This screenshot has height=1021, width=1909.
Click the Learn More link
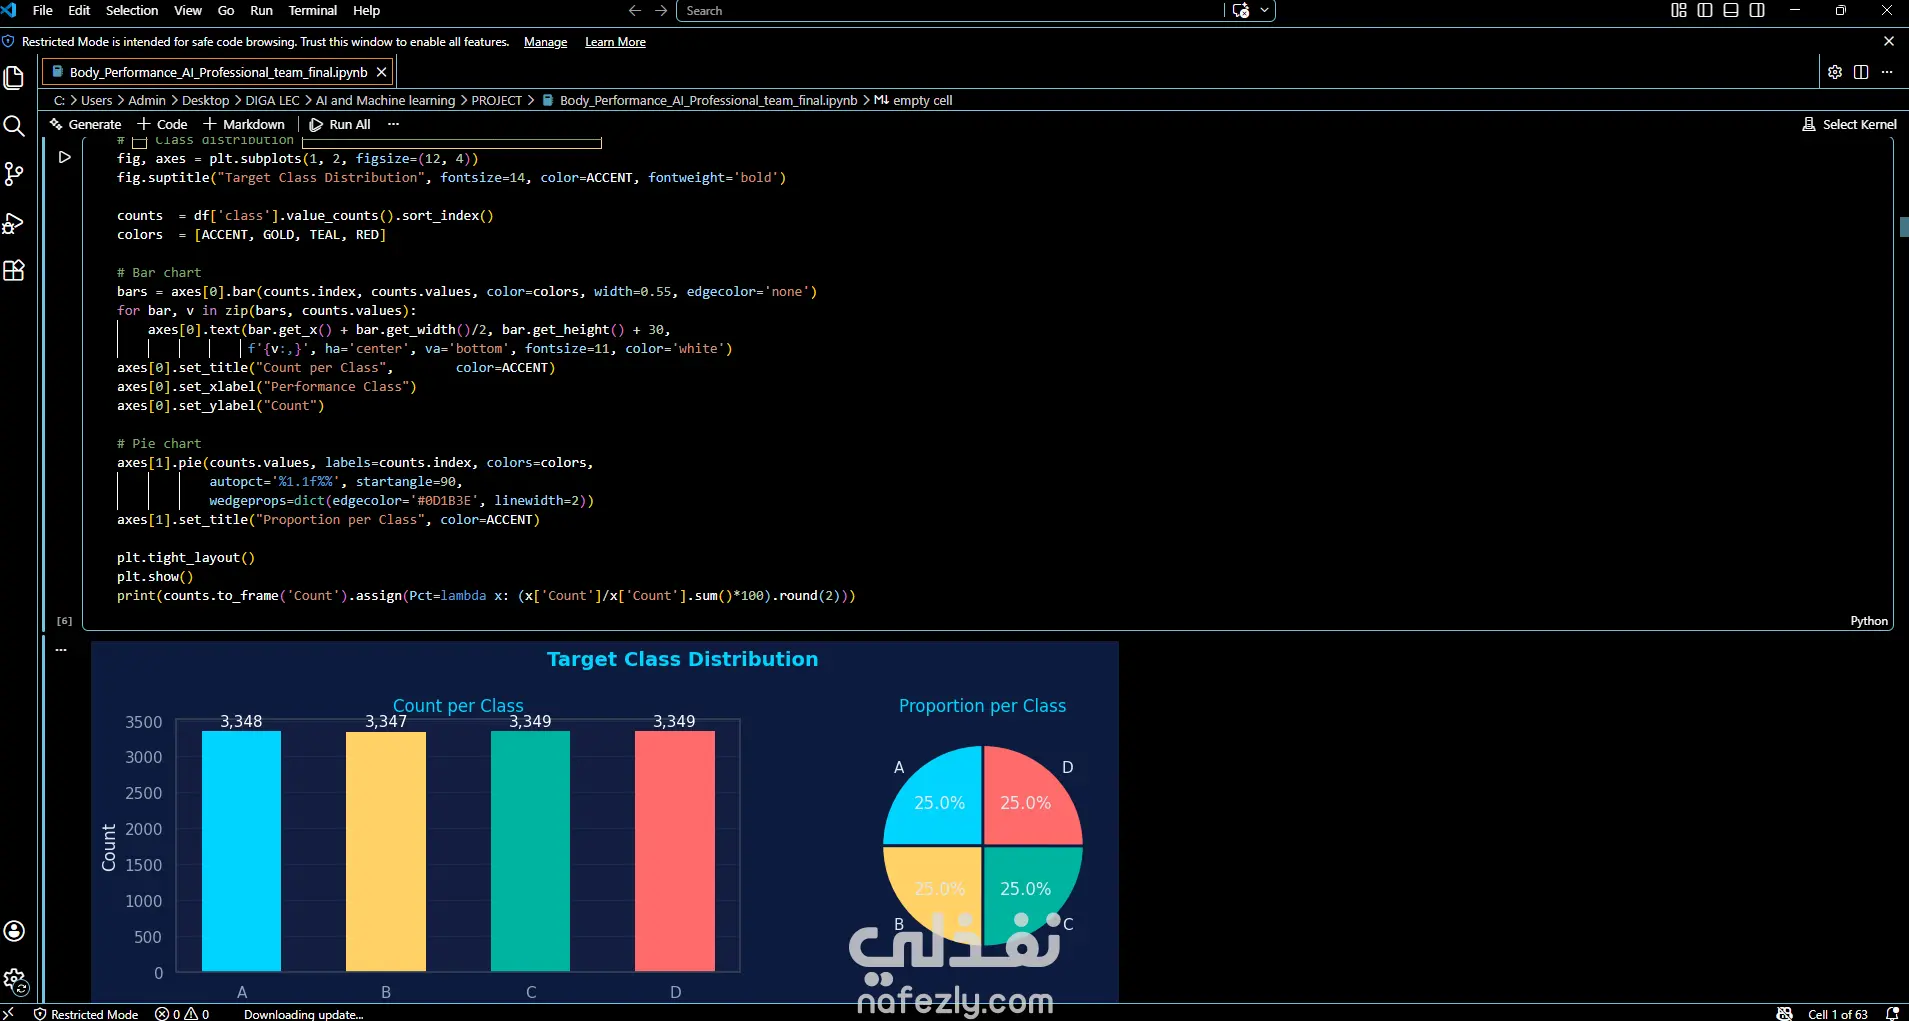point(615,42)
